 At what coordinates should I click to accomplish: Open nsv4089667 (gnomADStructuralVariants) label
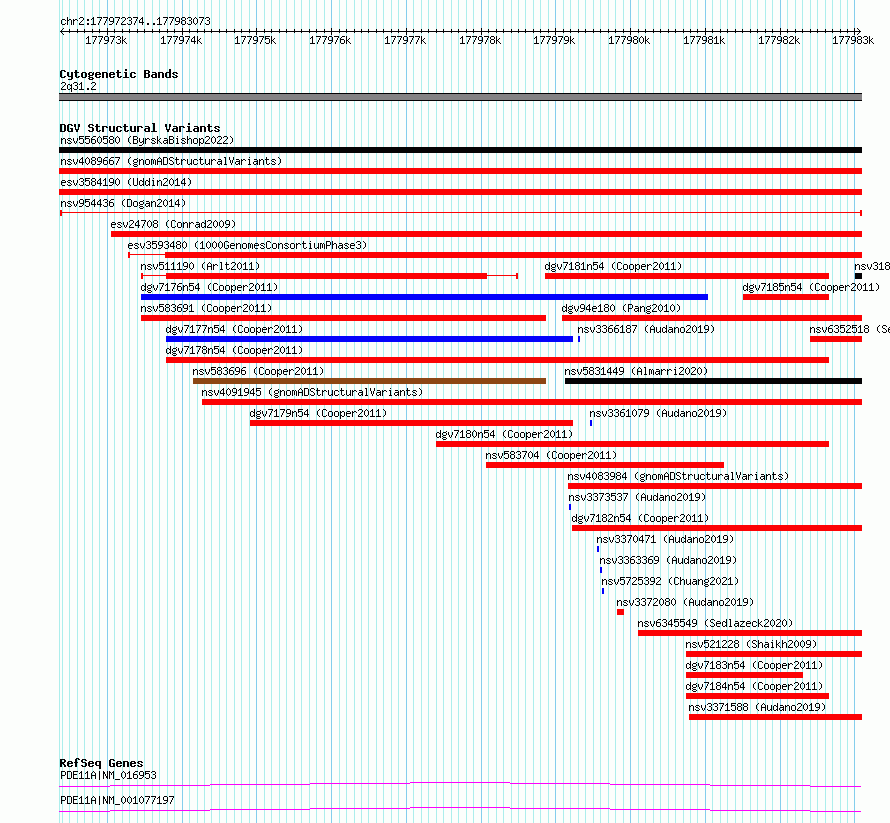171,161
